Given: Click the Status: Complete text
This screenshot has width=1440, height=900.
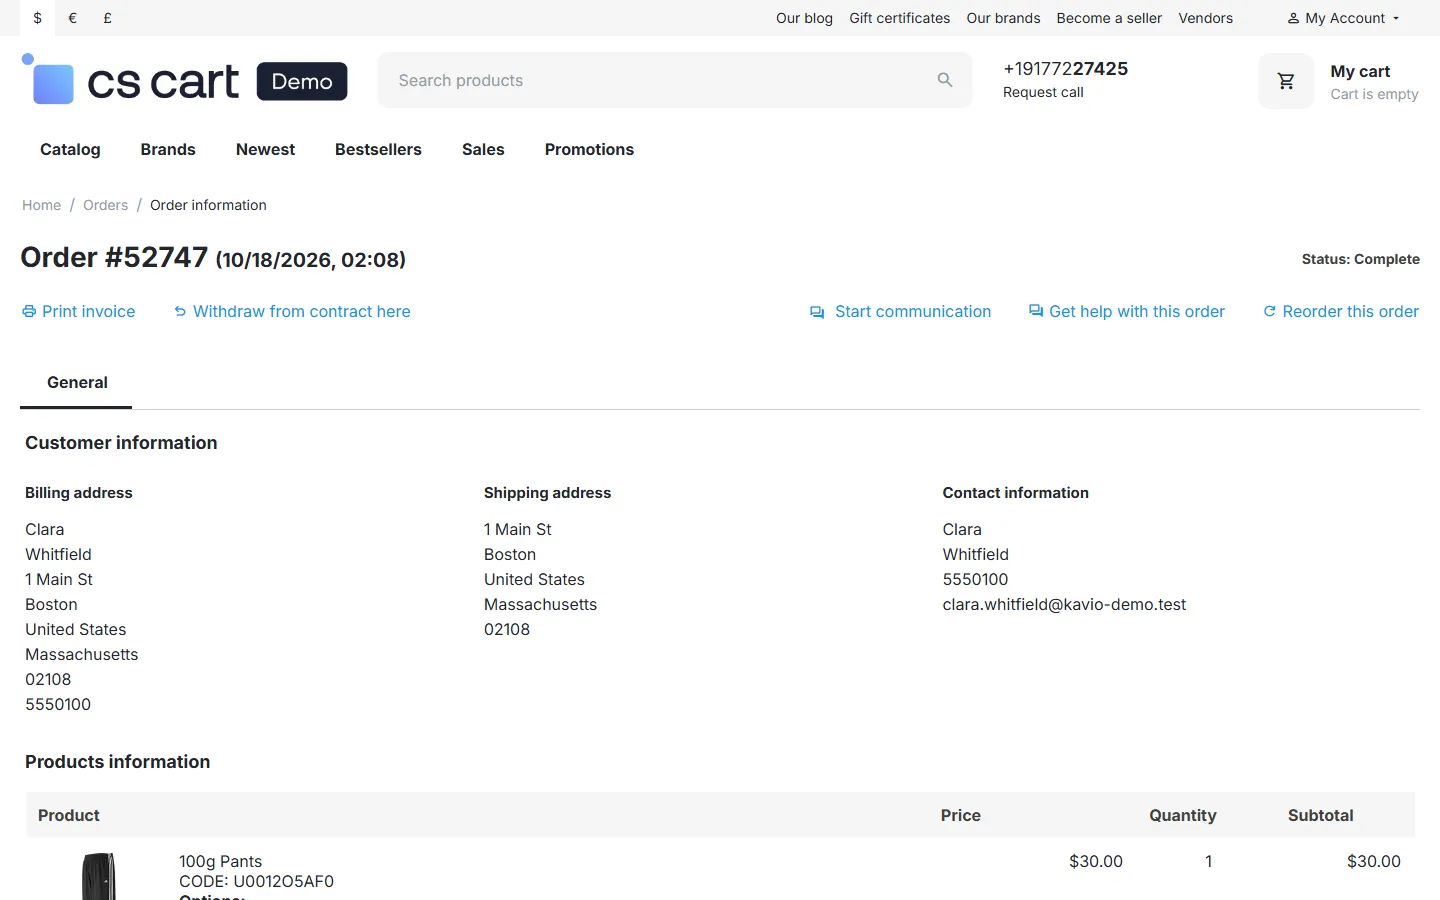Looking at the screenshot, I should coord(1360,259).
